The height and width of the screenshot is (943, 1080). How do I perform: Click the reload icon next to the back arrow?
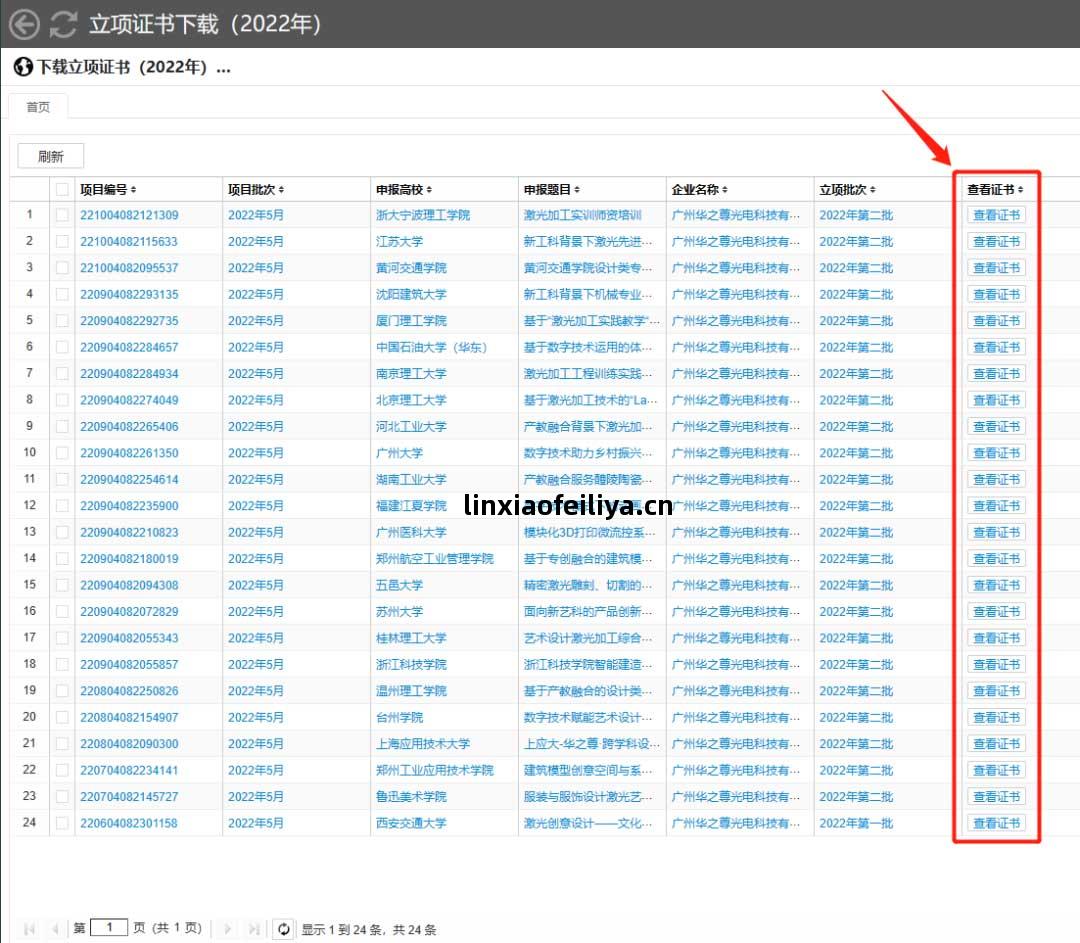pos(64,24)
